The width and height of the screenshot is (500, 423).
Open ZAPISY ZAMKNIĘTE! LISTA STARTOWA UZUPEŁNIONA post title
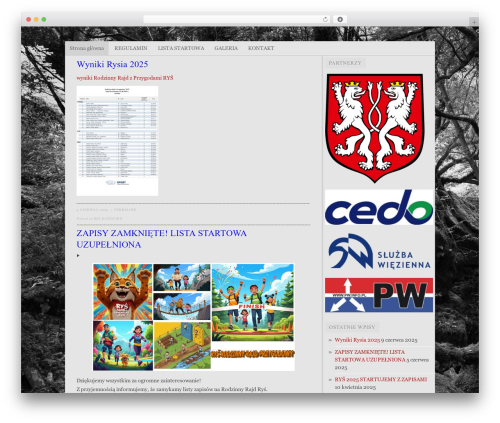point(161,239)
